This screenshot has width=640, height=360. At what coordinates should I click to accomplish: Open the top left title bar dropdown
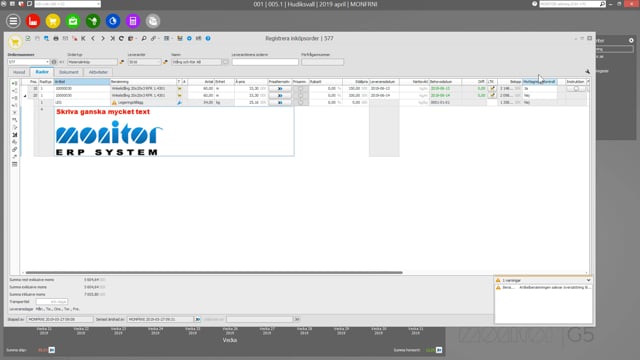(98, 4)
